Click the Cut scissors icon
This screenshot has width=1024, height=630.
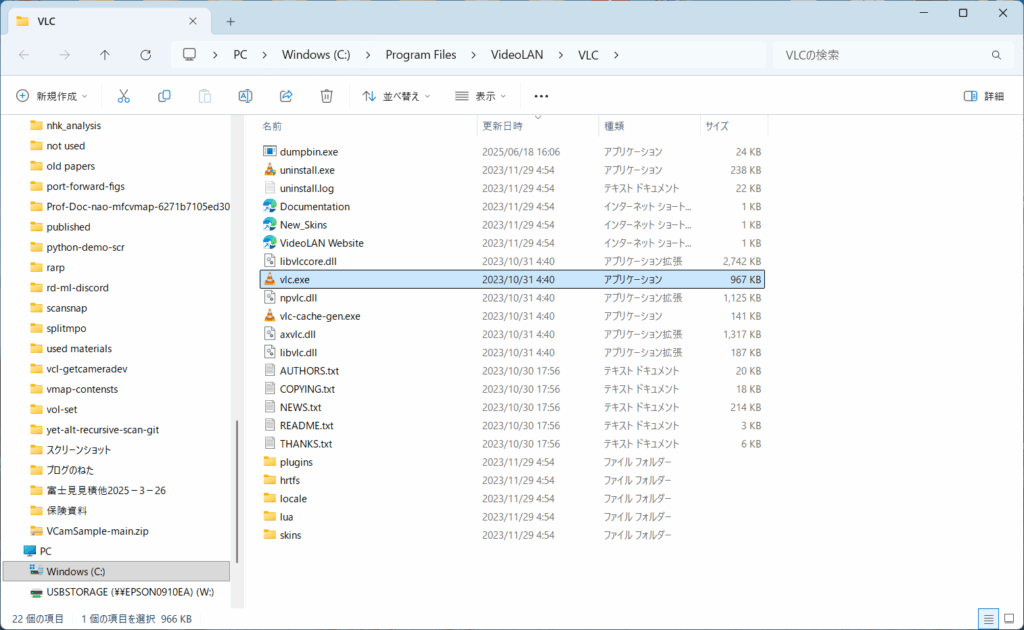coord(123,96)
